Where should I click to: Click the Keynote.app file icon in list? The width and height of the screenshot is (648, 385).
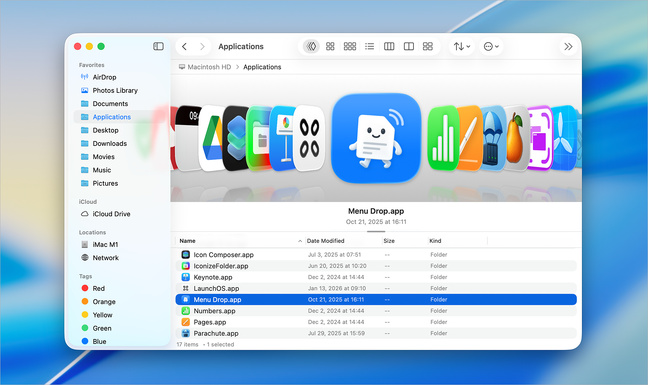[x=186, y=277]
